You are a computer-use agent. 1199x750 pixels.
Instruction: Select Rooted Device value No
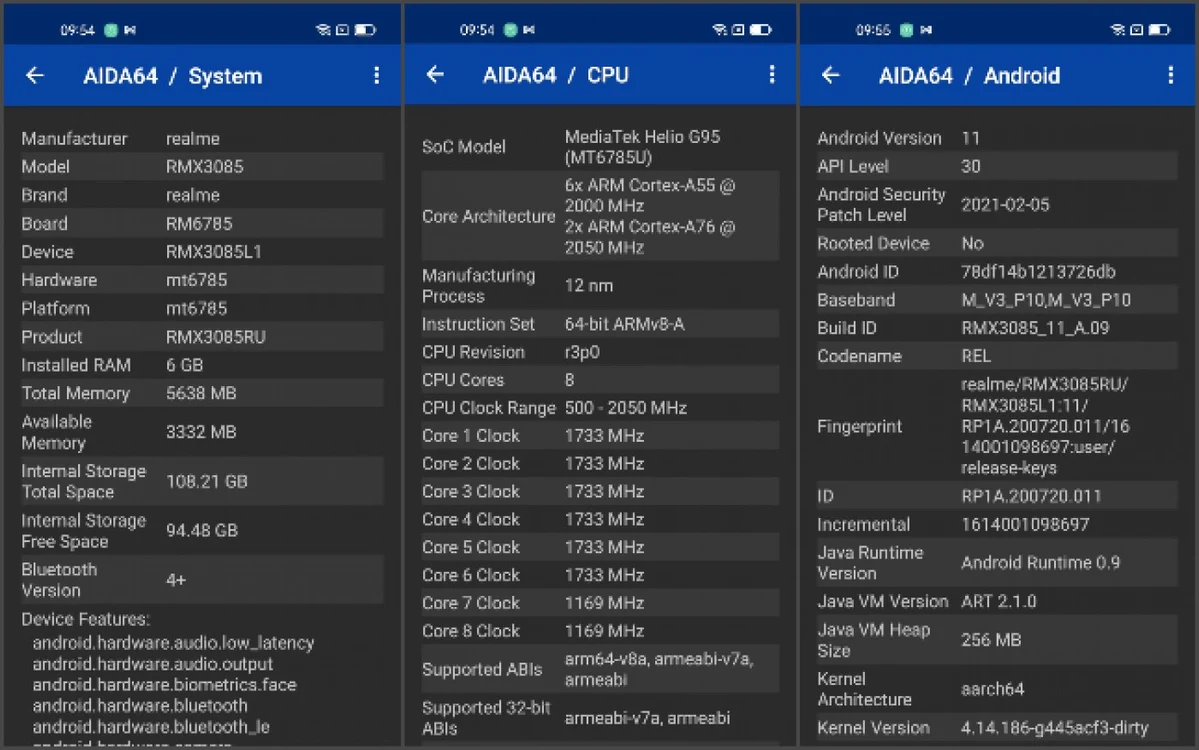click(x=972, y=244)
